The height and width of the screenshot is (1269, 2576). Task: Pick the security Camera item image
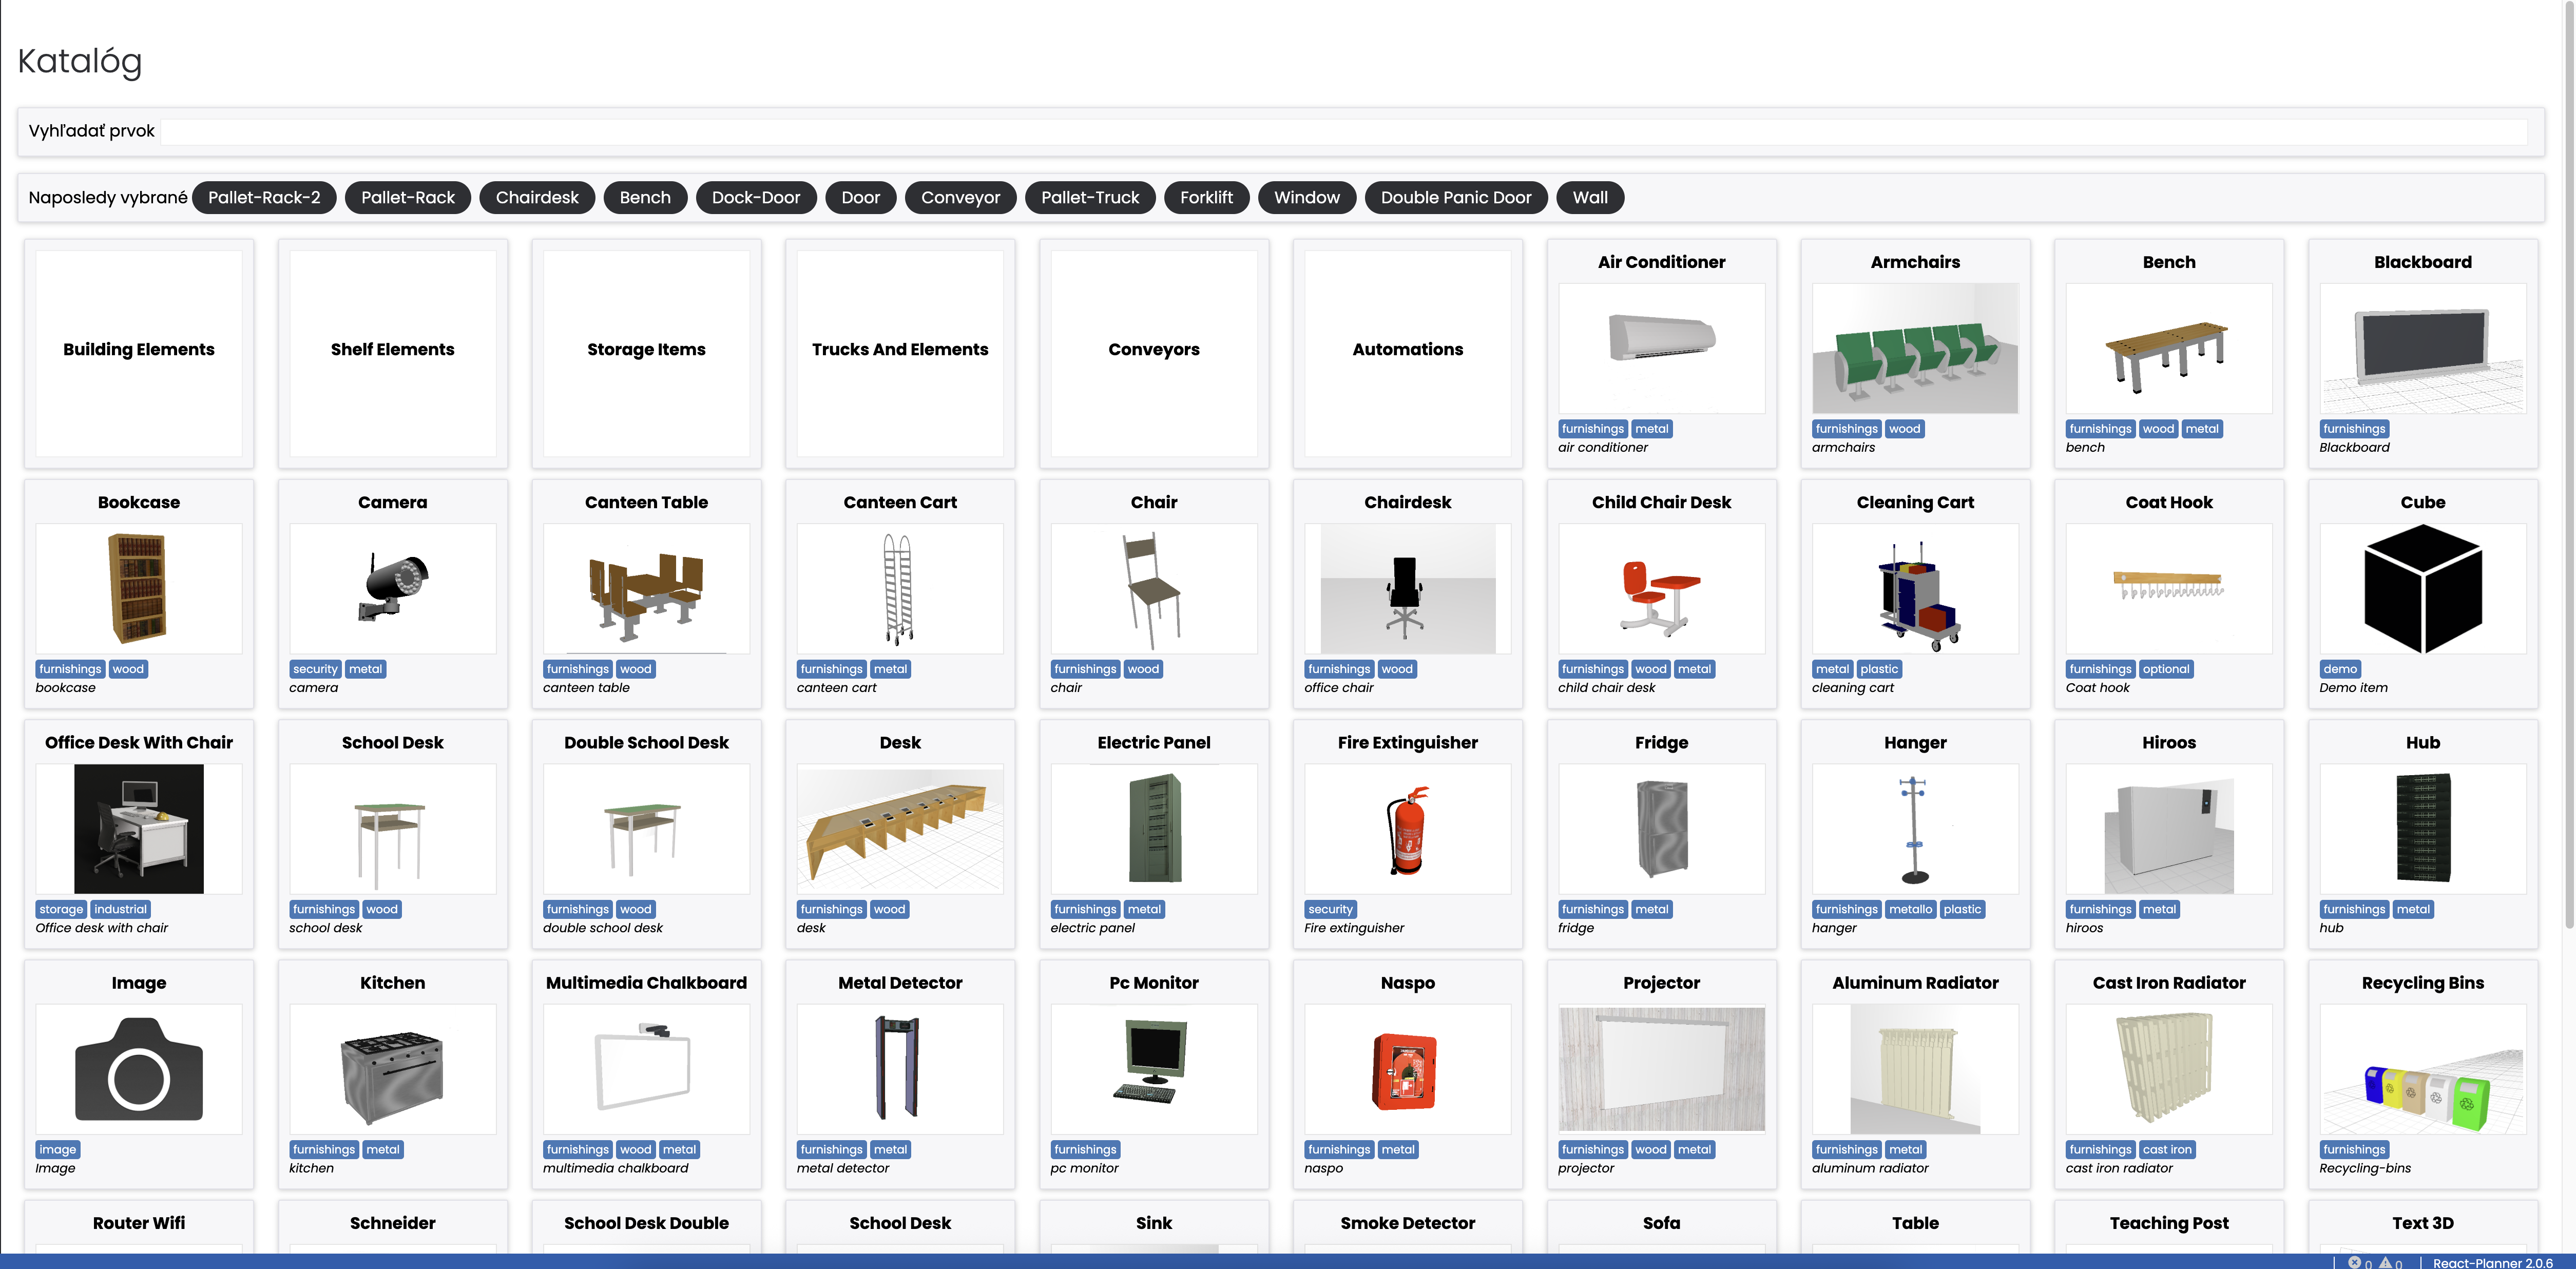[x=392, y=588]
